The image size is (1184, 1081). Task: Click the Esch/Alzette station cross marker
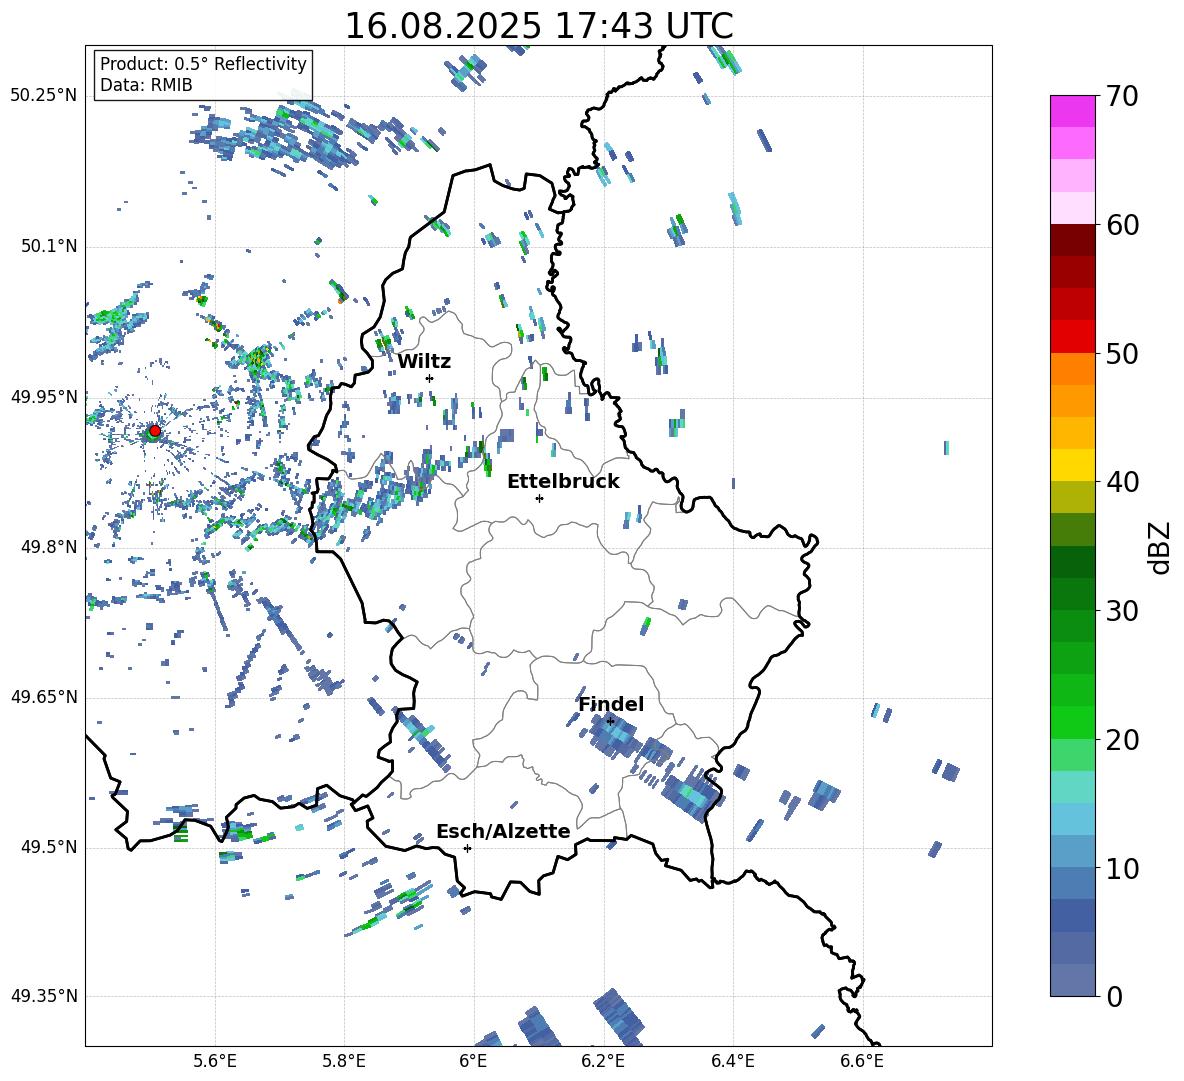pyautogui.click(x=467, y=848)
